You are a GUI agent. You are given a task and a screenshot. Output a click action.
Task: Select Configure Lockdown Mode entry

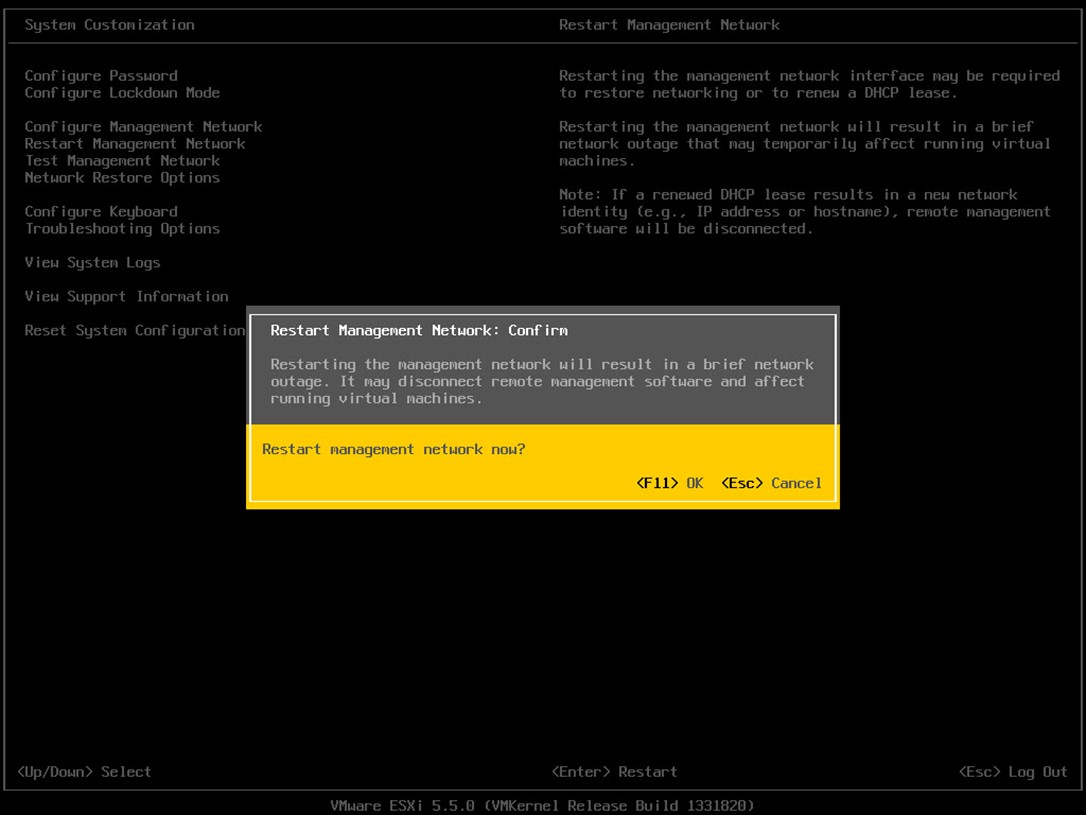(122, 93)
